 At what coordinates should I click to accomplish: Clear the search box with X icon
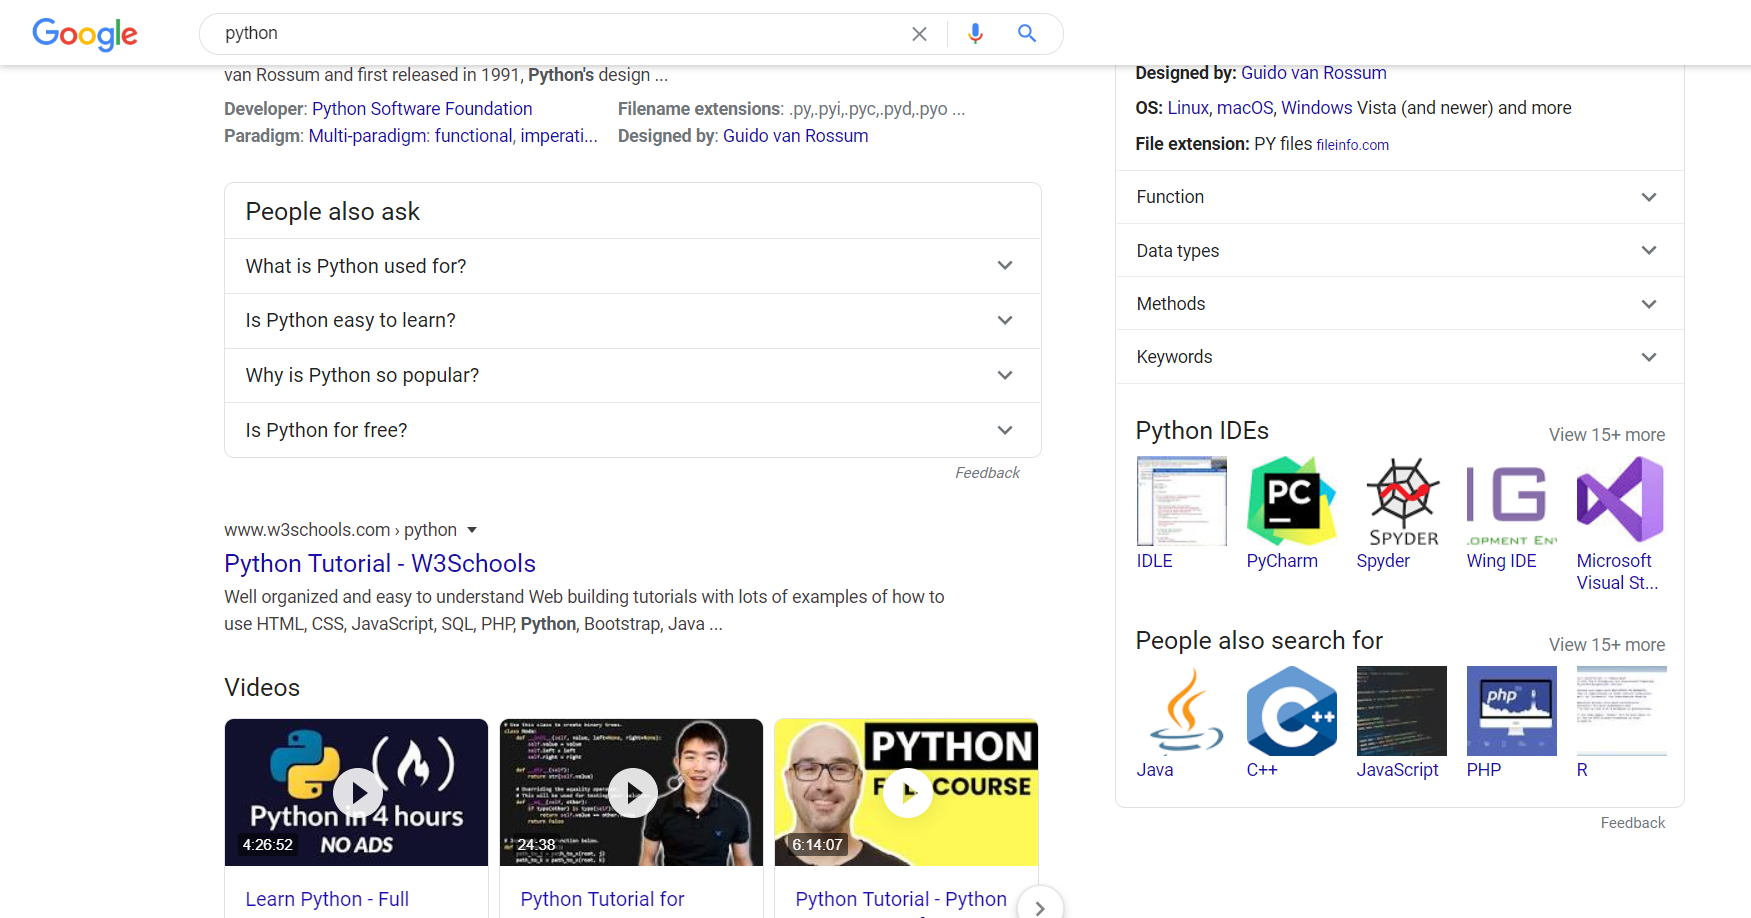pyautogui.click(x=919, y=34)
